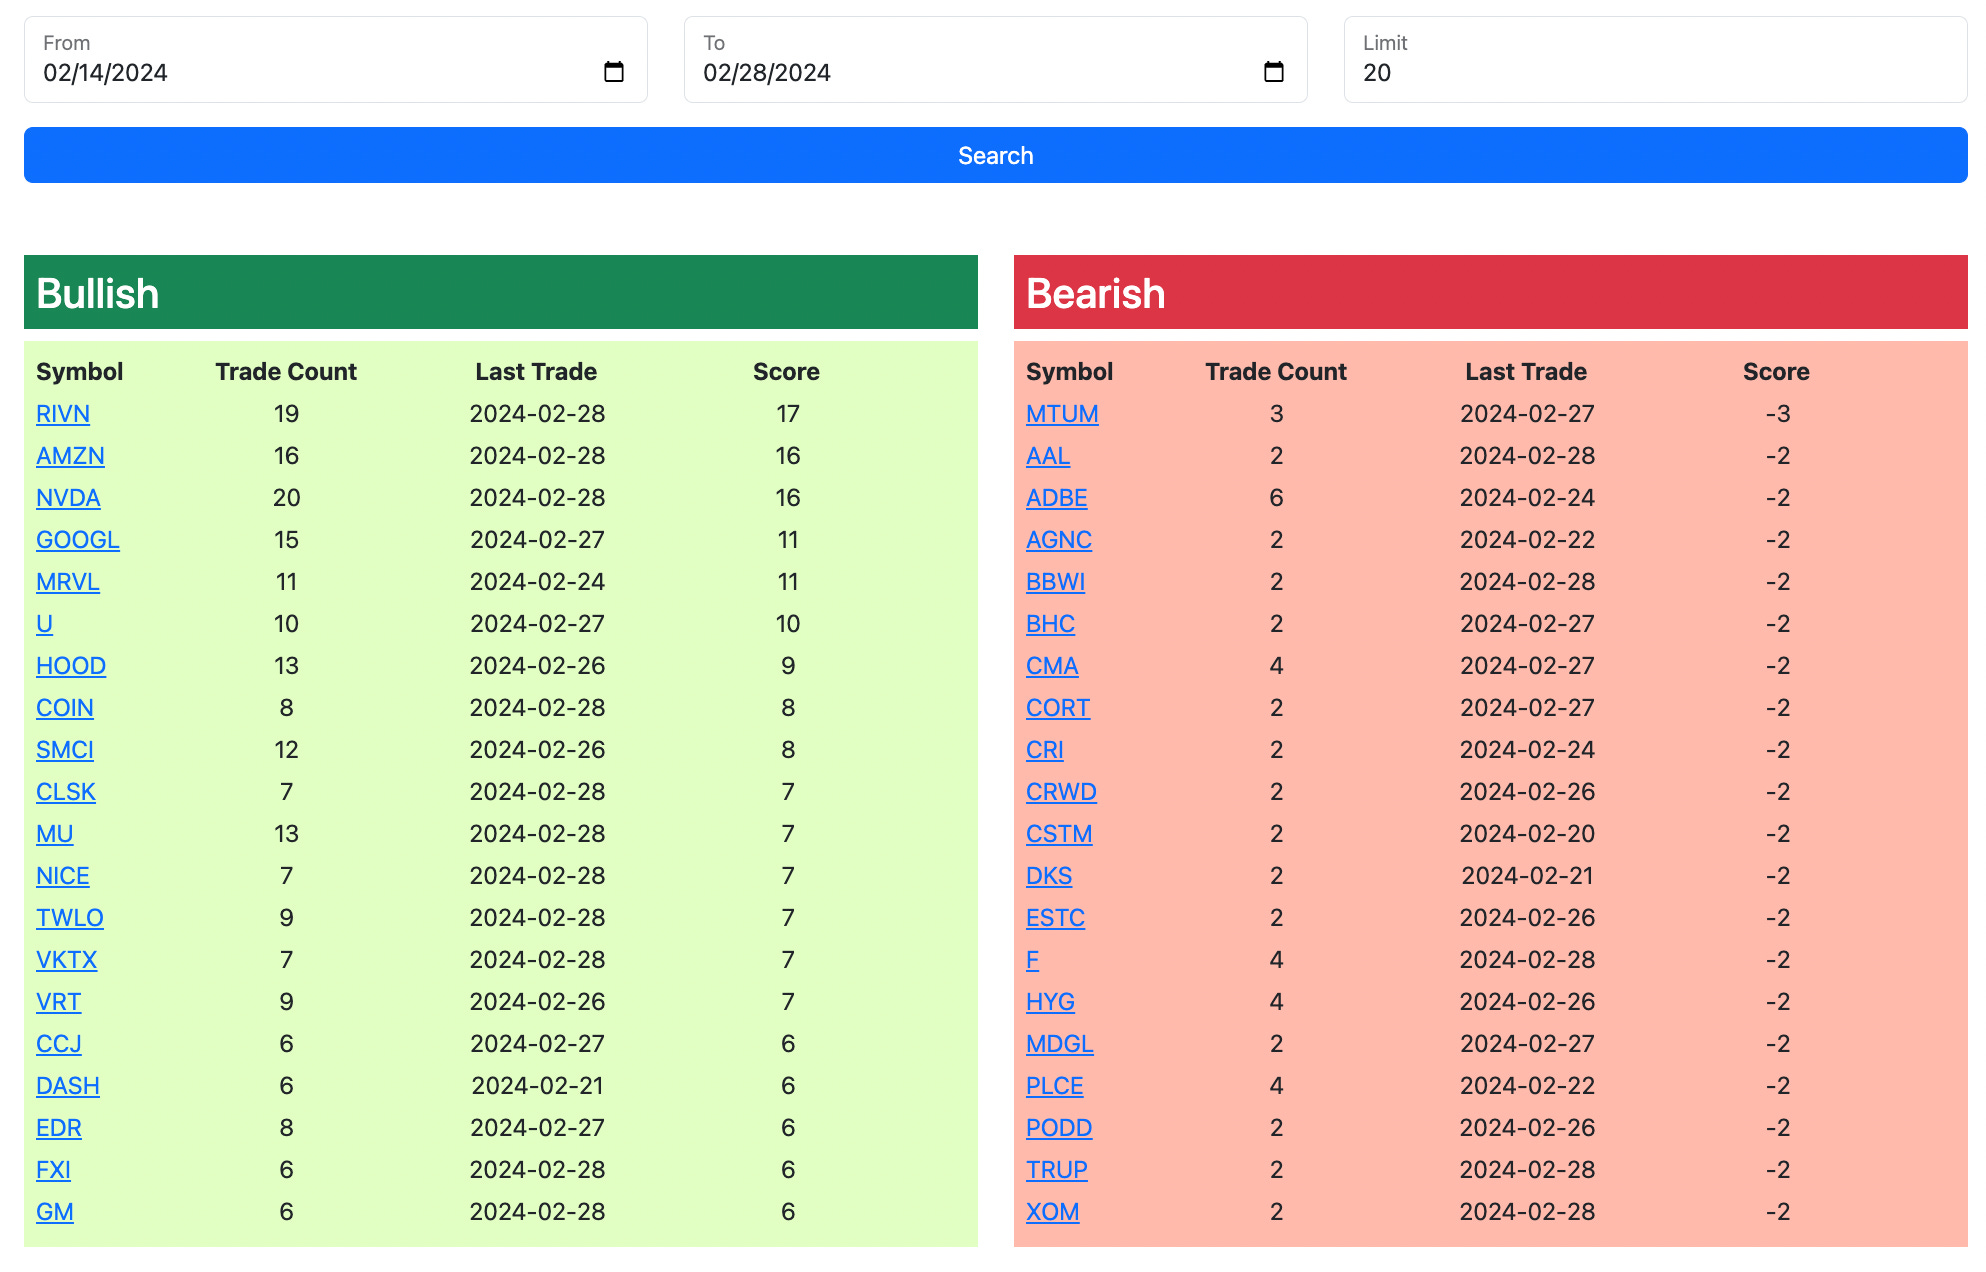Image resolution: width=1986 pixels, height=1272 pixels.
Task: Open the MTUM bearish symbol link
Action: pos(1062,414)
